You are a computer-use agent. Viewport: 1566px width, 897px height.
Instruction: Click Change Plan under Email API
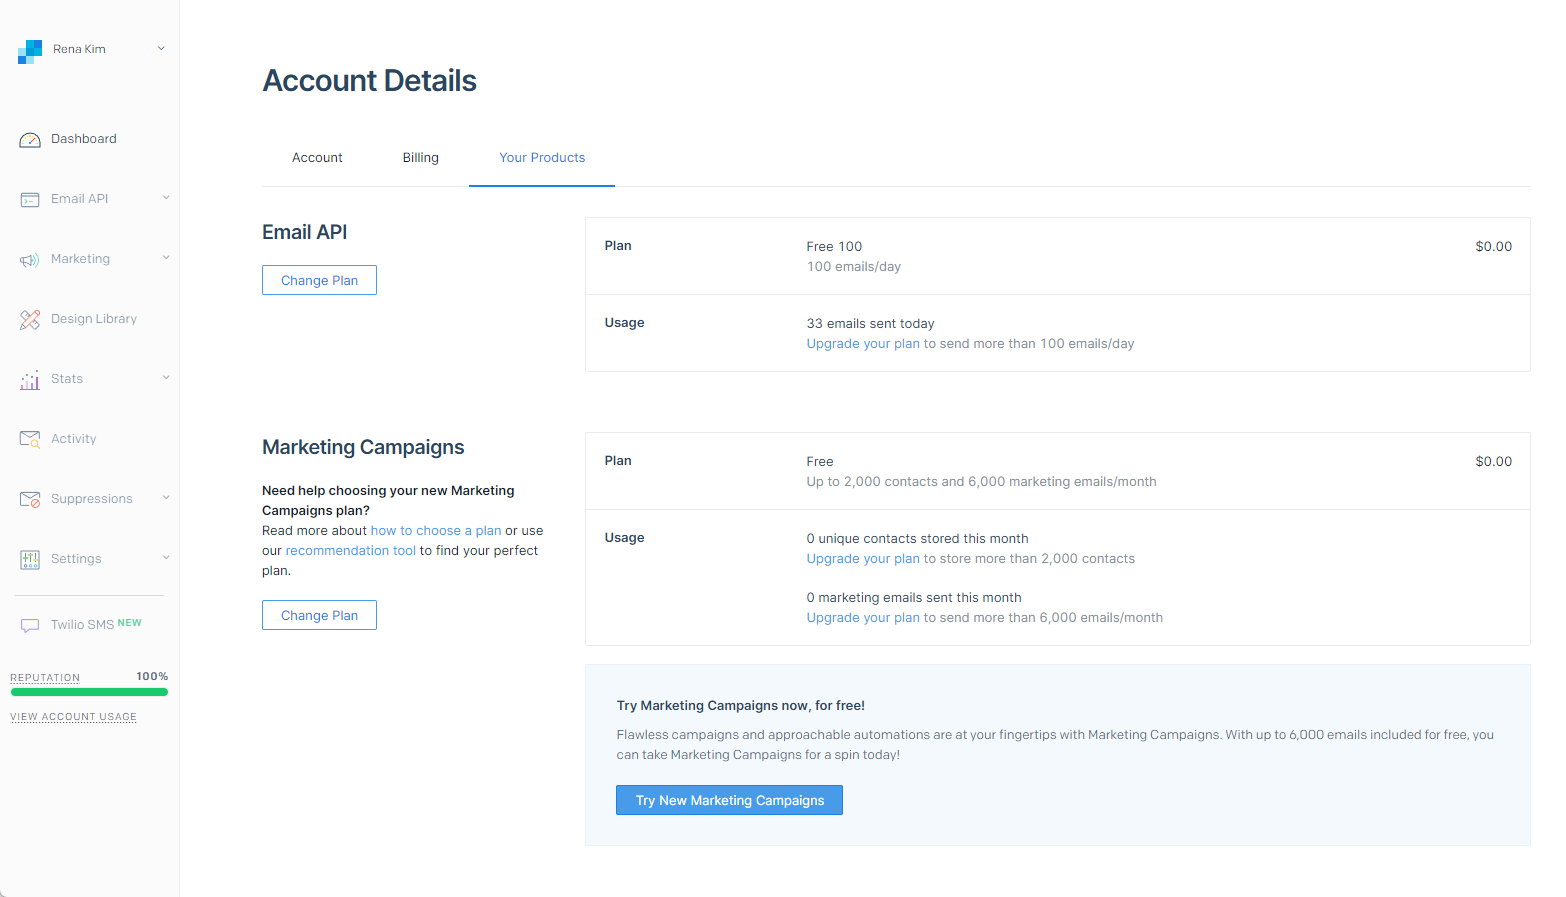[319, 280]
